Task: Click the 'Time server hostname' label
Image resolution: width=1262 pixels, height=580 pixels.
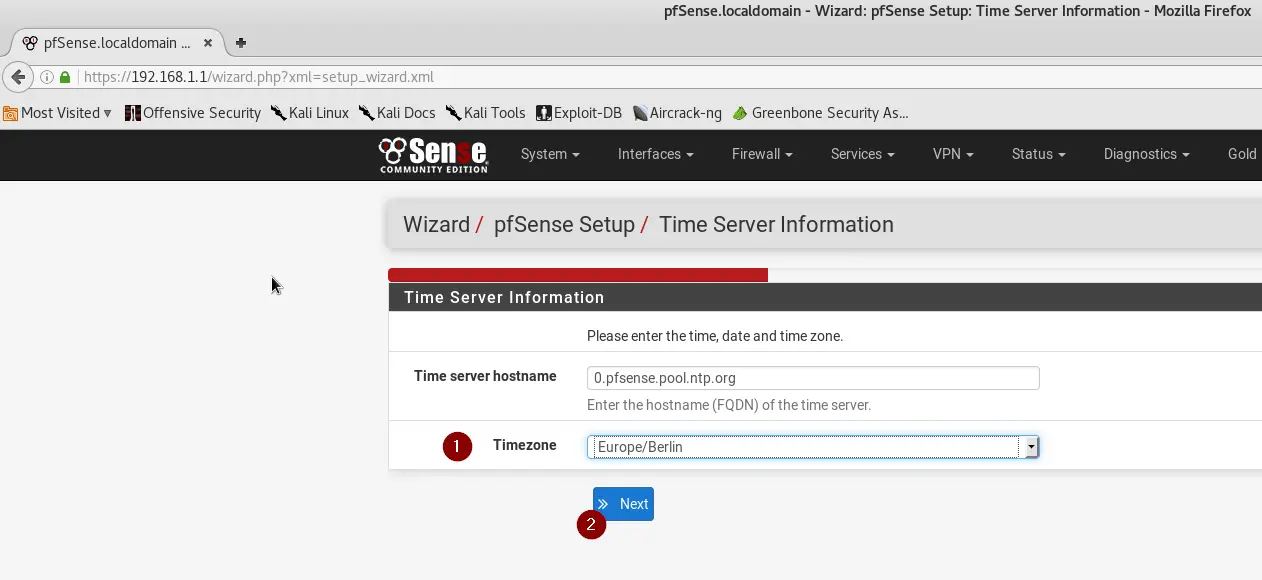Action: pos(485,376)
